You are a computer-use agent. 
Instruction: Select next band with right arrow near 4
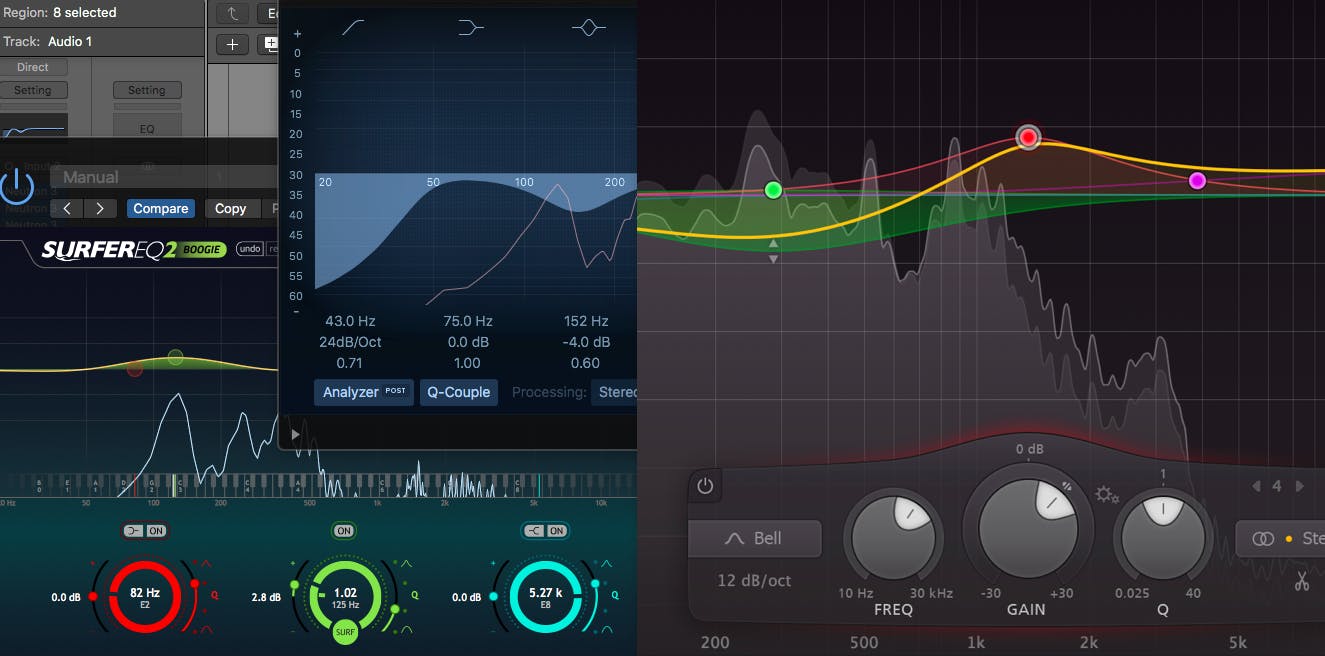1299,486
